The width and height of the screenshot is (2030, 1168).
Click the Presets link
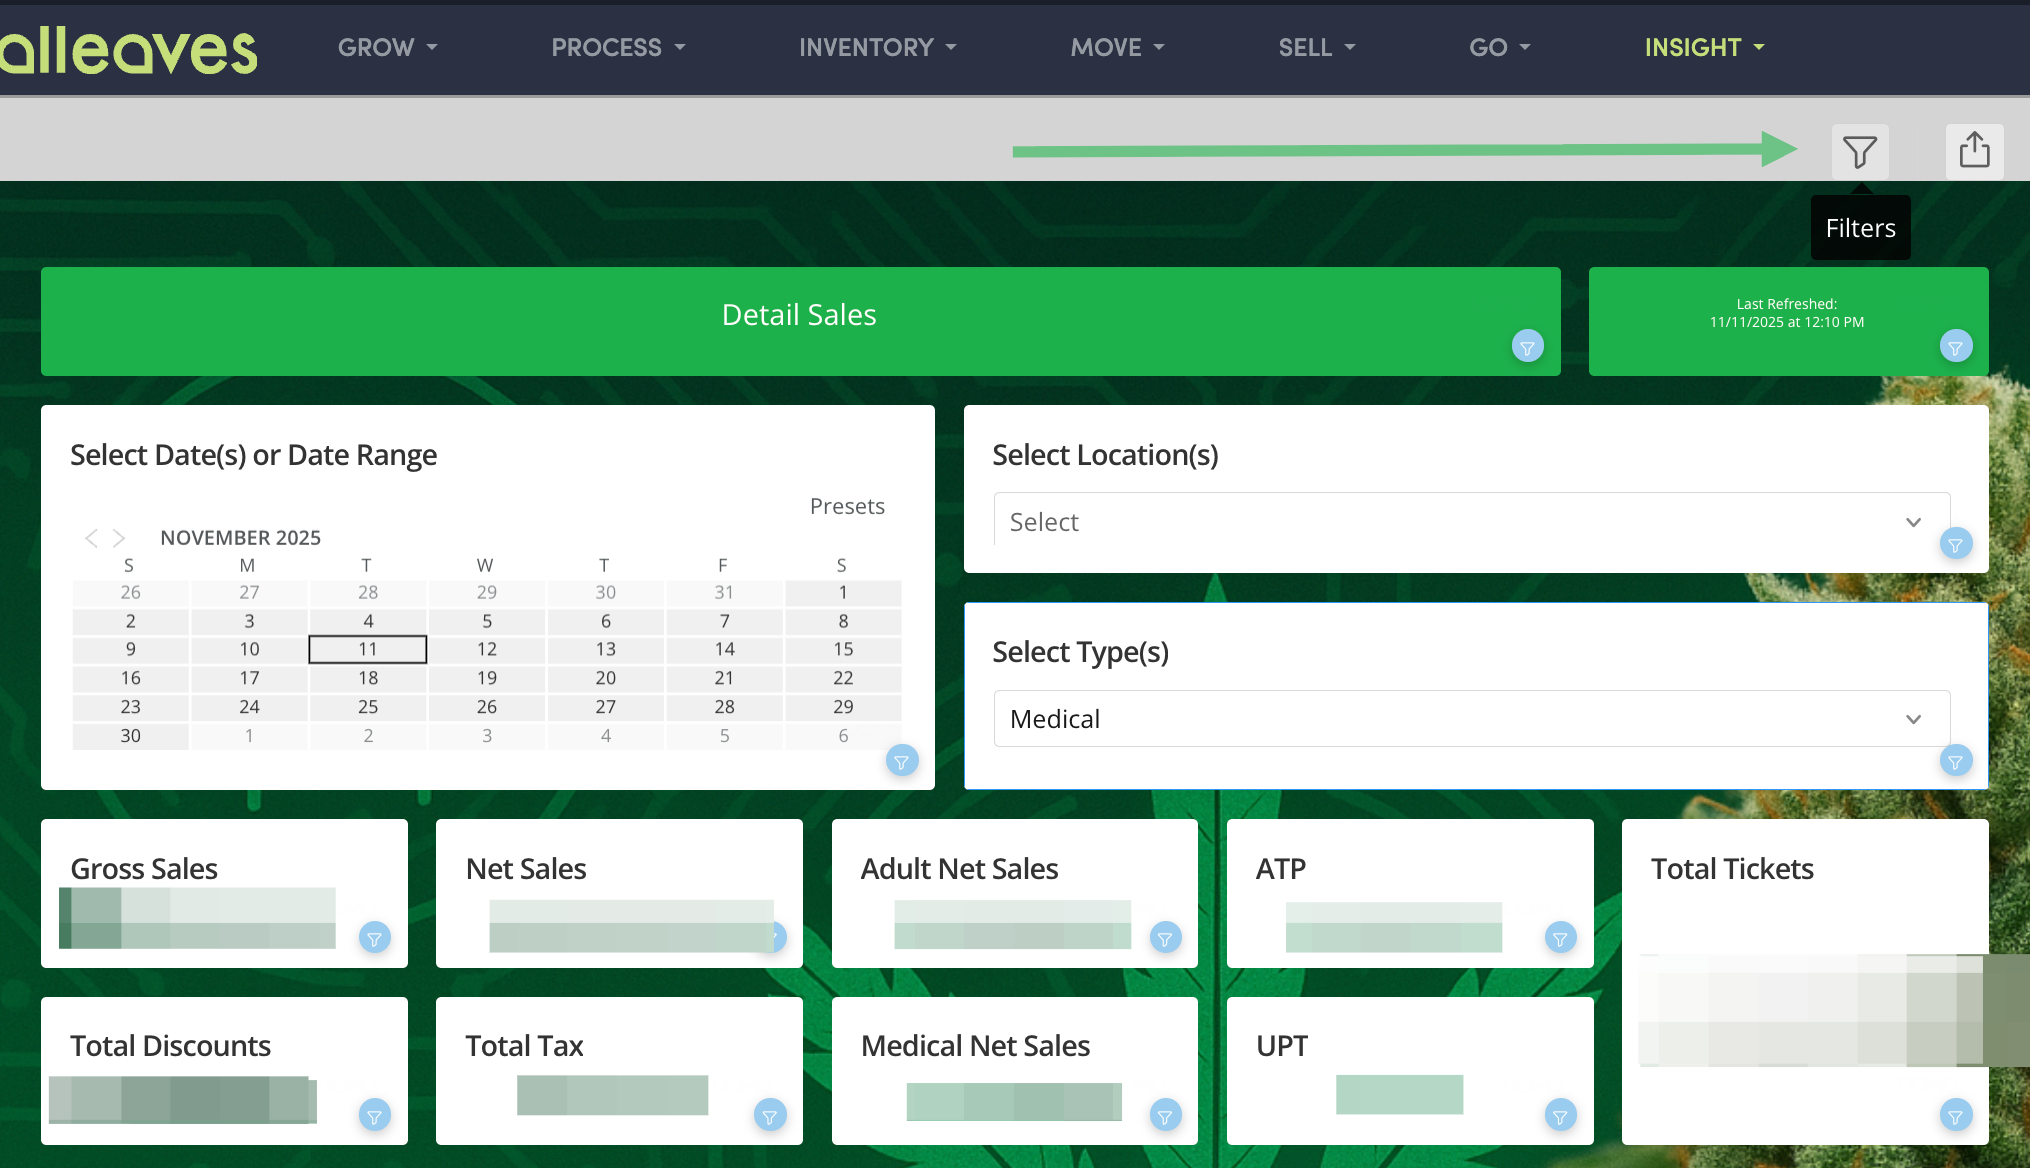coord(847,506)
